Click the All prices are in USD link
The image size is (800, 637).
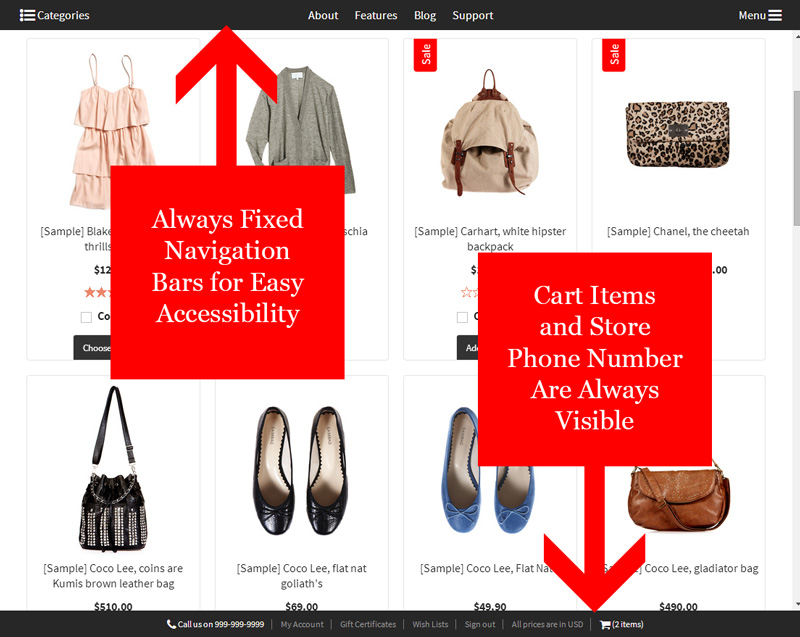pyautogui.click(x=547, y=624)
